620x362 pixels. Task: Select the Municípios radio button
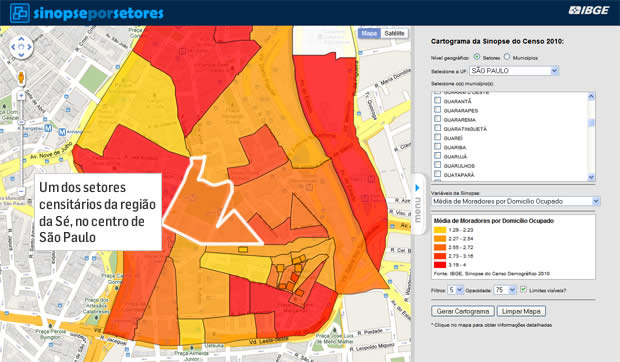(507, 57)
